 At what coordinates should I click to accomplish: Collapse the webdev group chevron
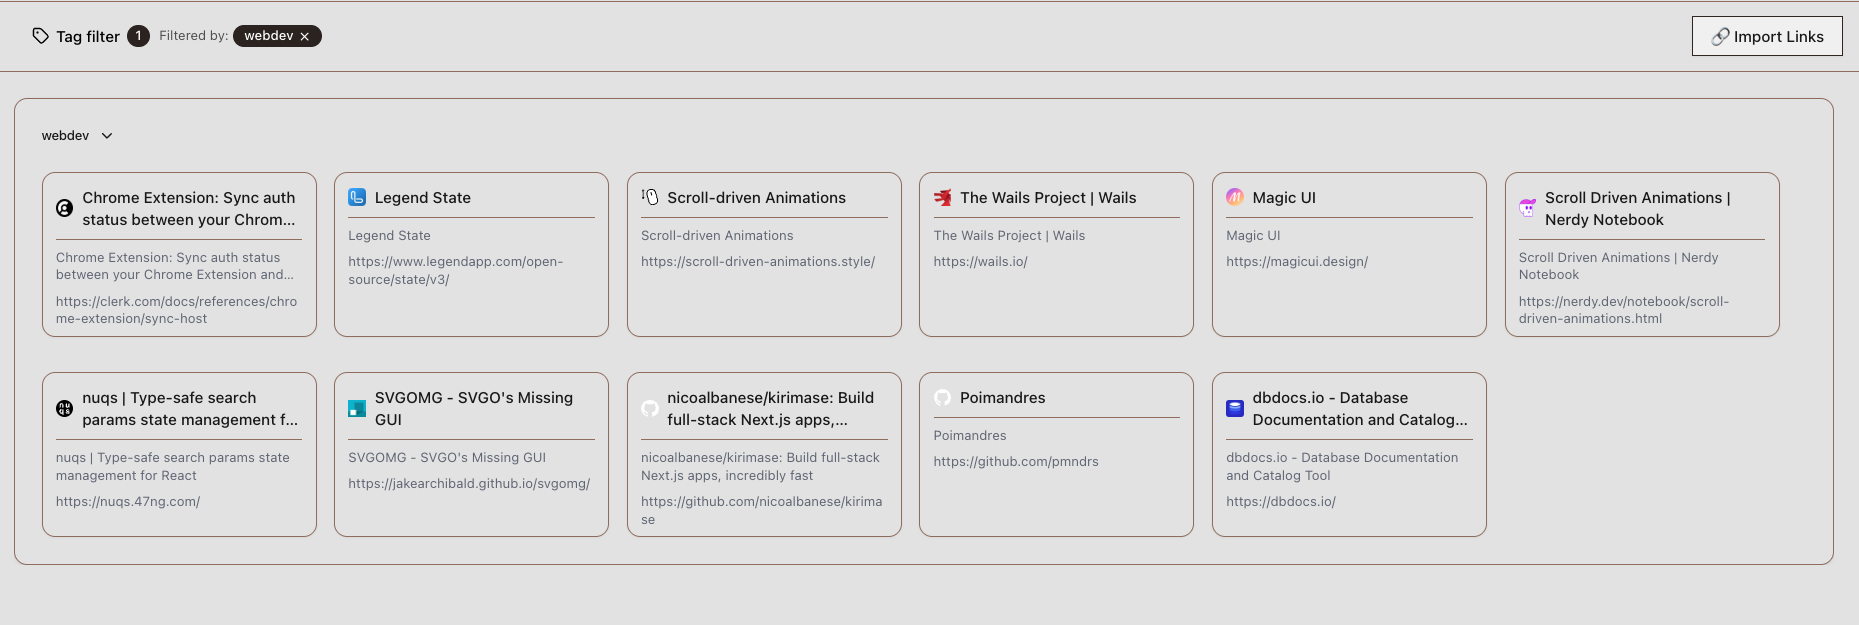click(x=107, y=136)
